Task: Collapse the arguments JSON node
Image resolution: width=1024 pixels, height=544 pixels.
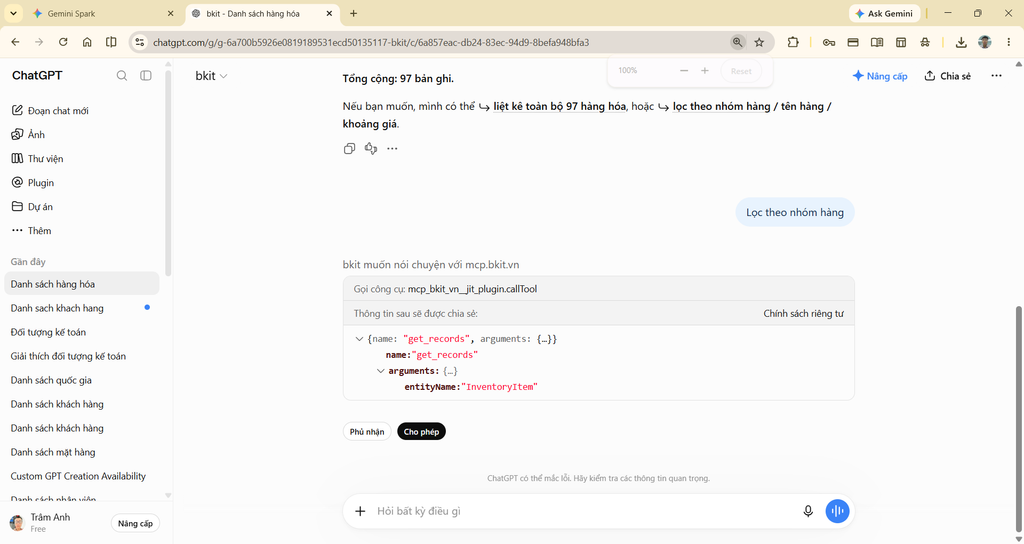Action: point(380,371)
